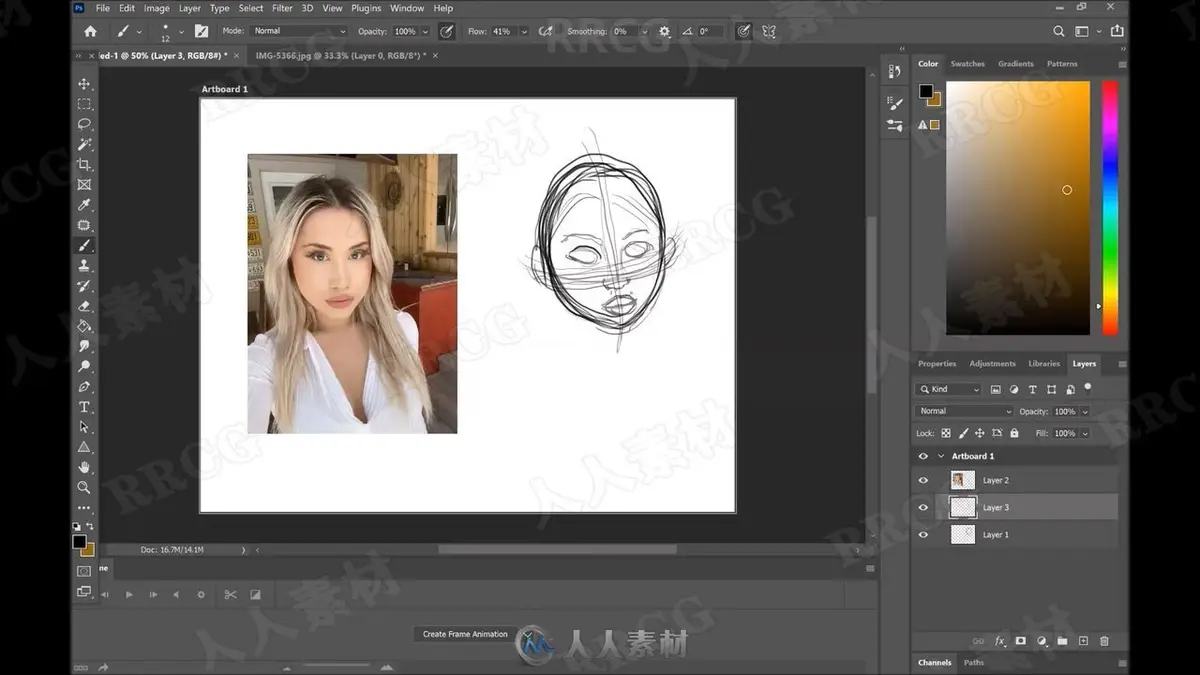Hide Layer 2 visibility eye
The image size is (1200, 675).
pos(923,480)
